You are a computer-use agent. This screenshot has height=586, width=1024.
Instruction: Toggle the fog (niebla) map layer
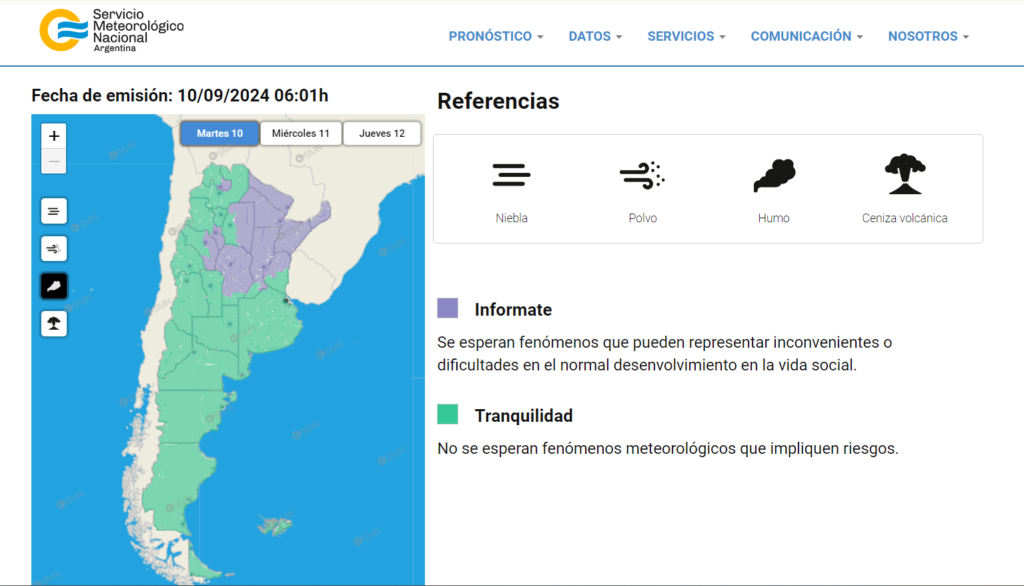[54, 210]
